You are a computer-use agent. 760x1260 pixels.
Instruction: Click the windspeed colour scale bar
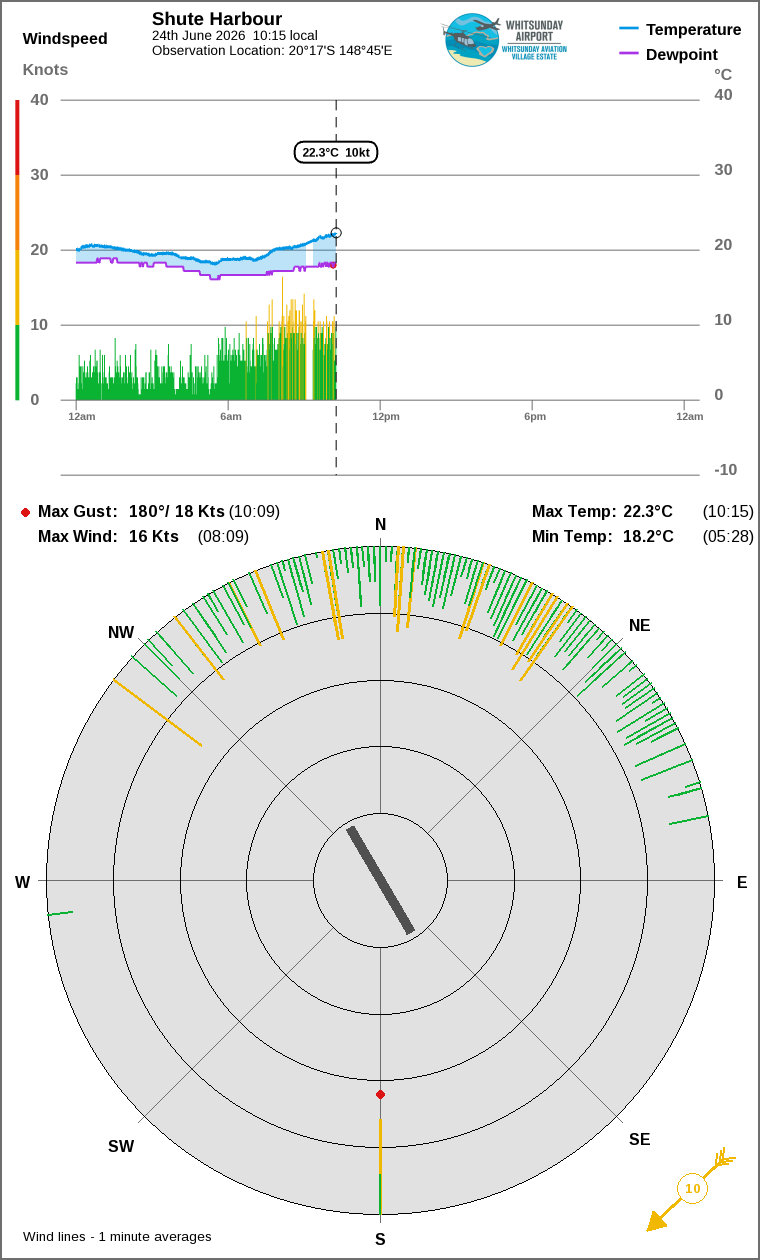[x=17, y=250]
